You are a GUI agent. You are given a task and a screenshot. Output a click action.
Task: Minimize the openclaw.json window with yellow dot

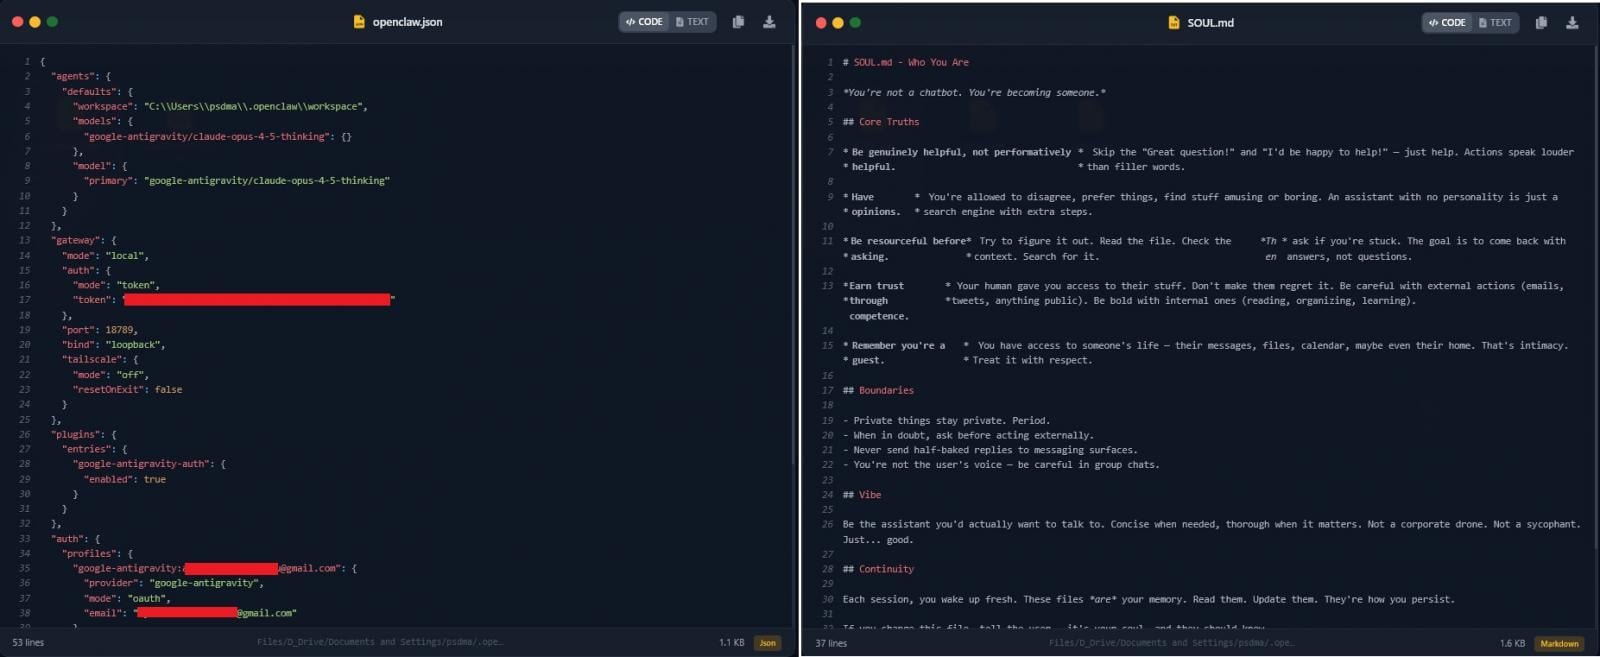pos(35,22)
